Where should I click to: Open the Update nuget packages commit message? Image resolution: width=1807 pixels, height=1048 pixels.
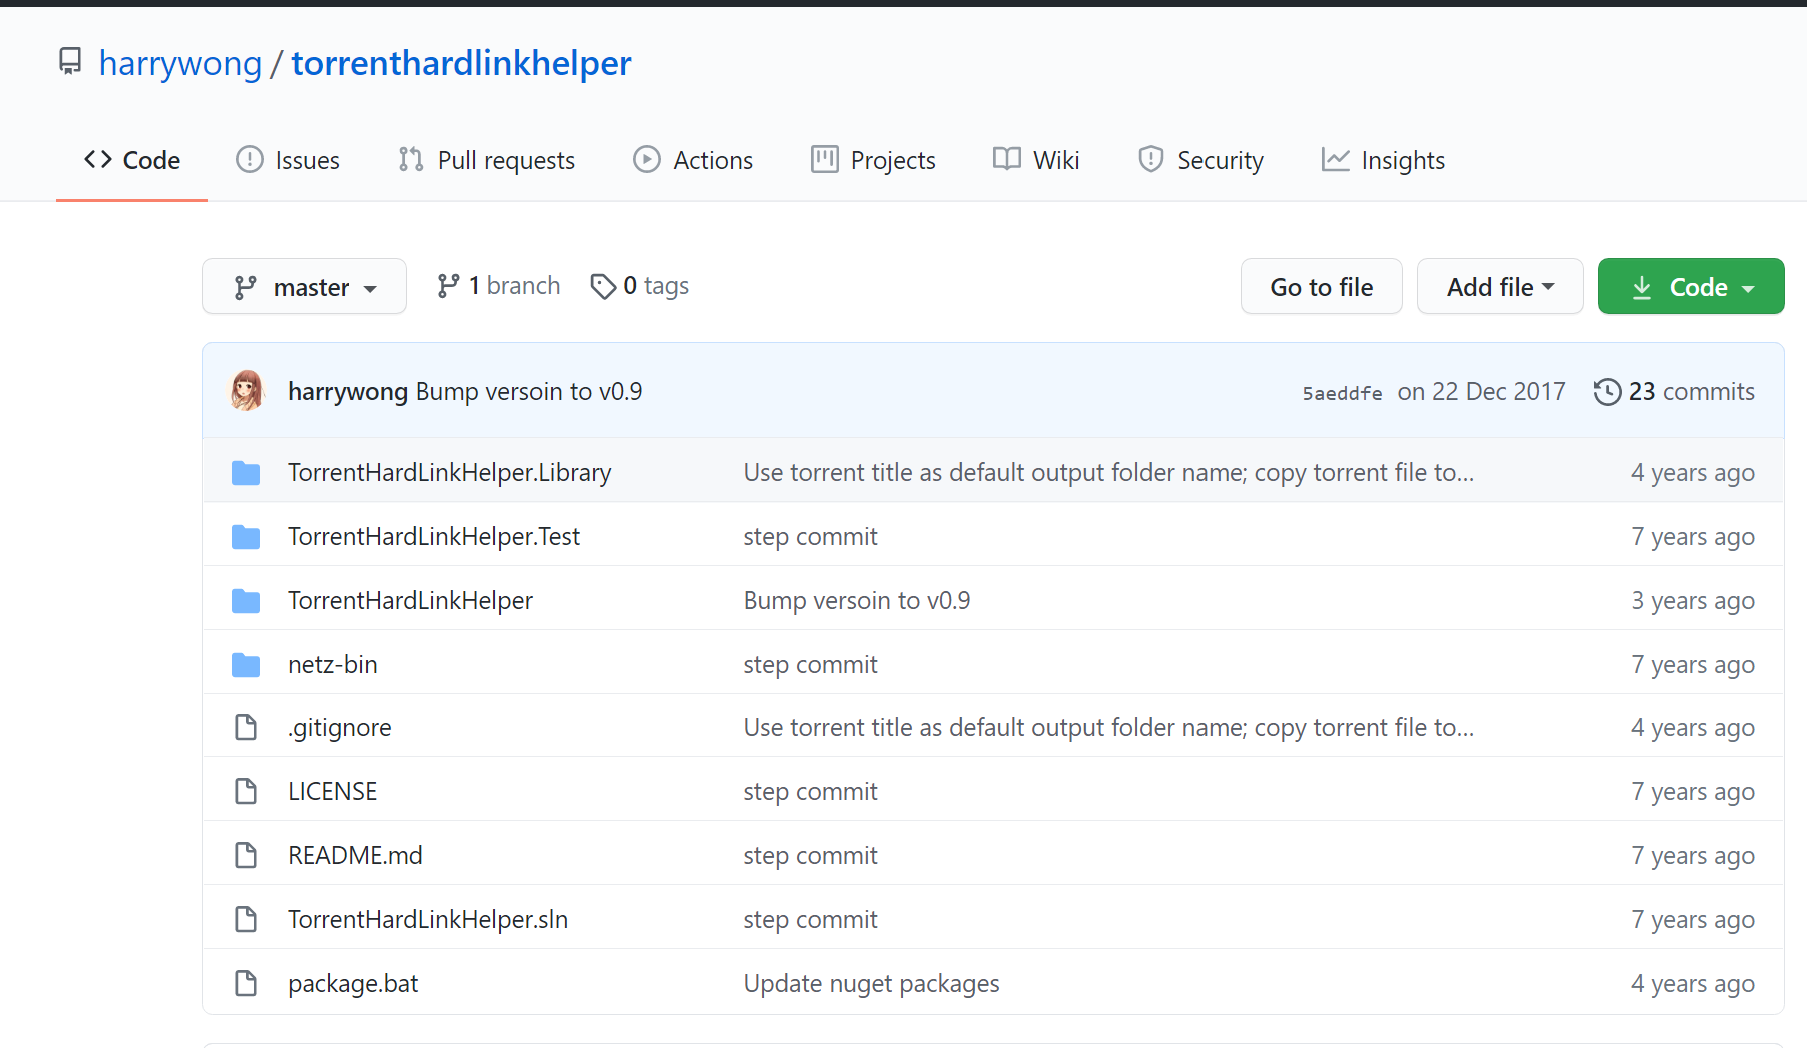[871, 984]
